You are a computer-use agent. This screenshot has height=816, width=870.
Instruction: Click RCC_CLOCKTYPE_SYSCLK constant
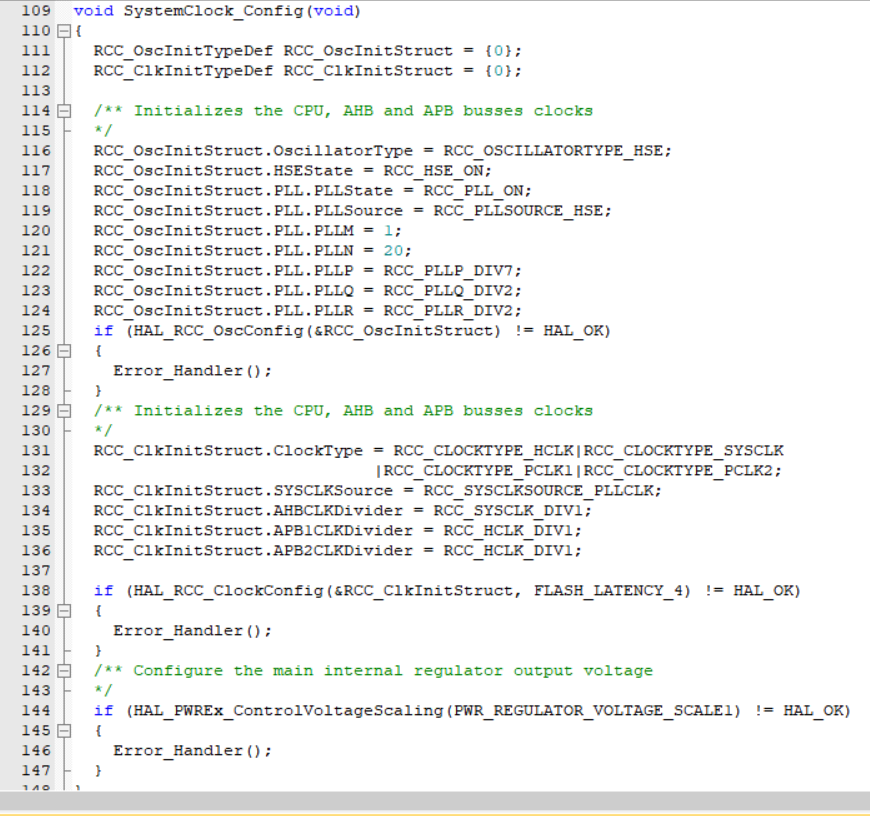(683, 450)
